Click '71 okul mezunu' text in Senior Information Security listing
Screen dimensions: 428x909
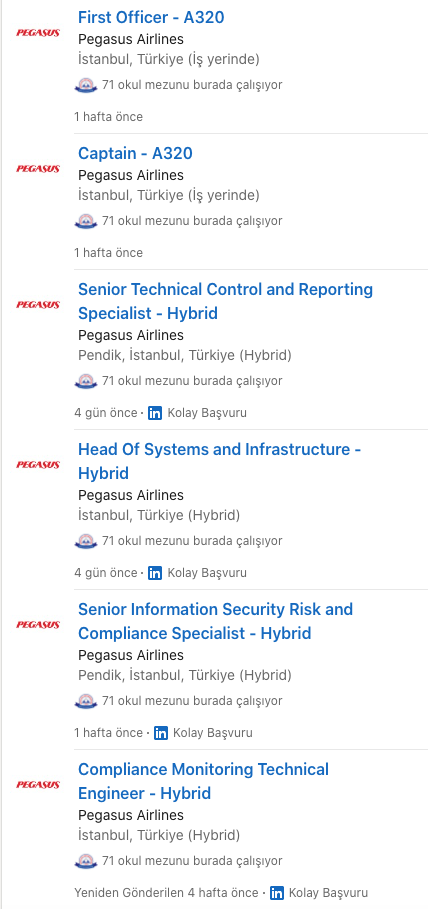[192, 702]
